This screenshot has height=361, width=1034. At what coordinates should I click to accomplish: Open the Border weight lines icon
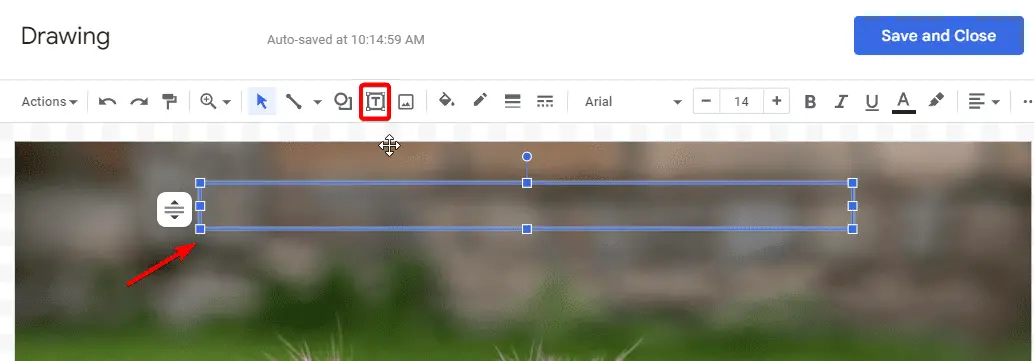512,101
